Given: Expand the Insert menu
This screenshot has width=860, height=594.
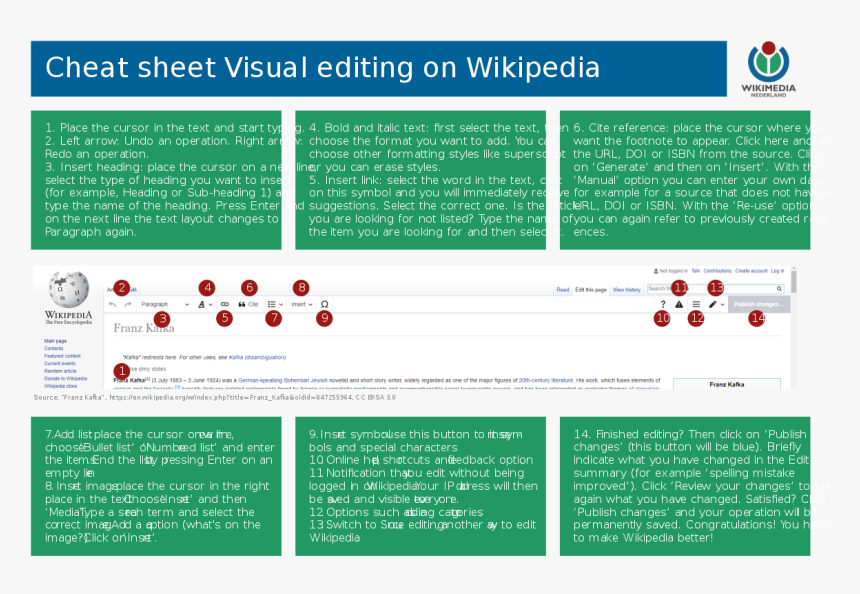Looking at the screenshot, I should (x=302, y=304).
